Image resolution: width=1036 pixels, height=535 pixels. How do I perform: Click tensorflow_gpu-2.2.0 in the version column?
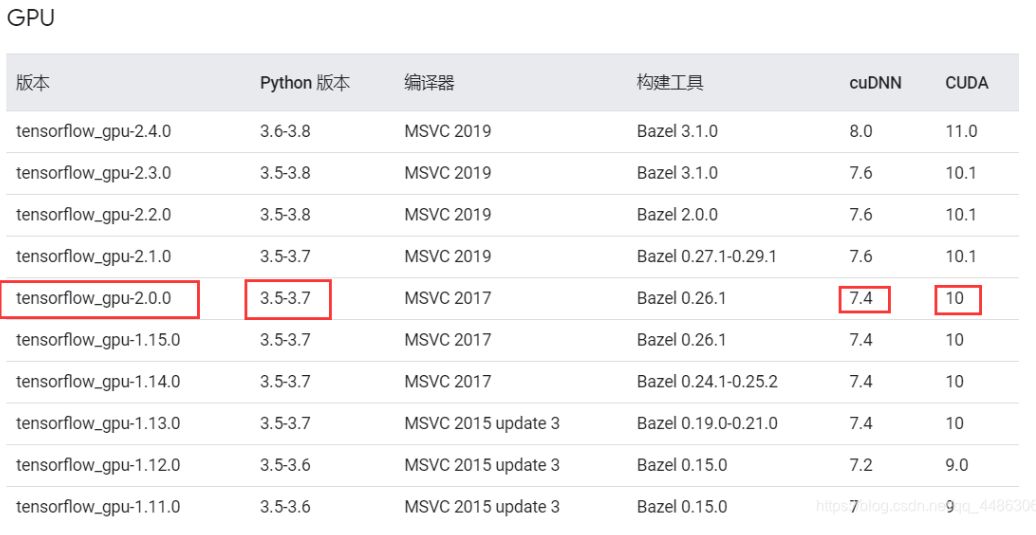click(x=93, y=215)
